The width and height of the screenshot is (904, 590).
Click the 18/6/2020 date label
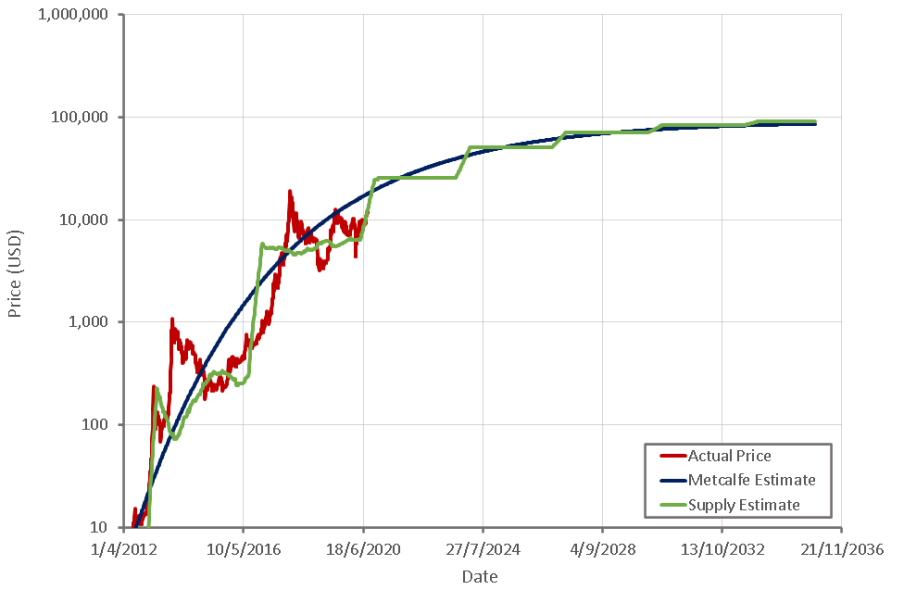(363, 549)
